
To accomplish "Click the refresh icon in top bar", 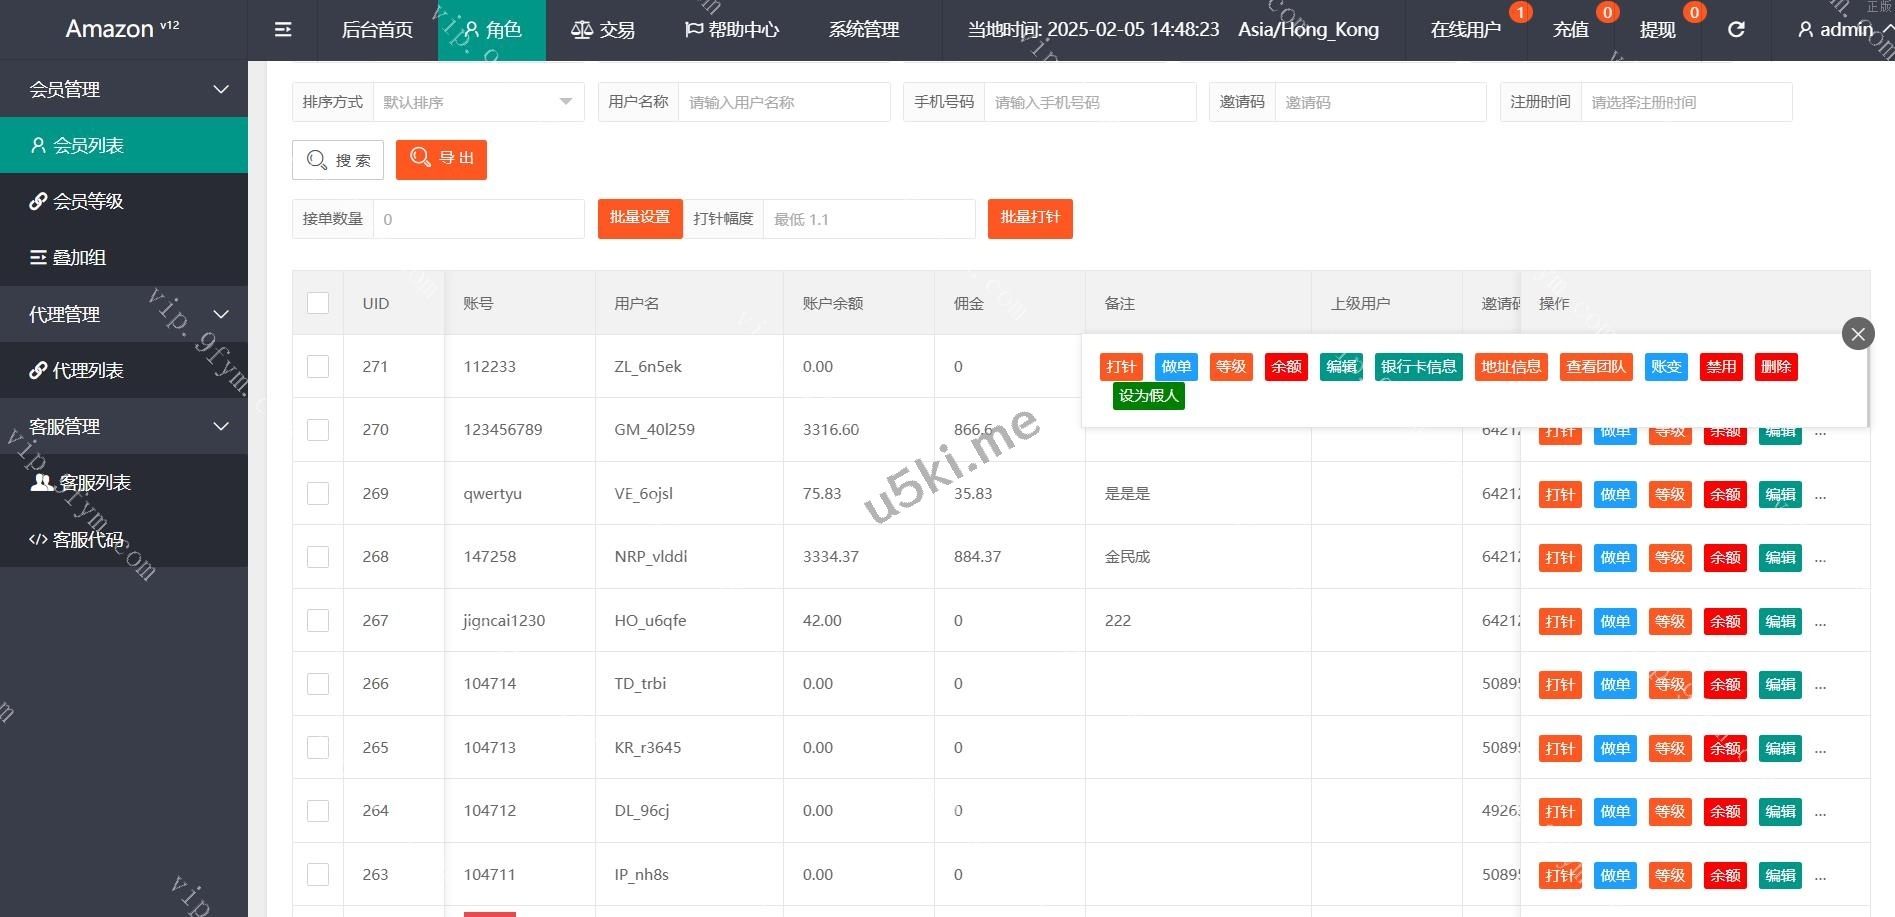I will coord(1736,30).
